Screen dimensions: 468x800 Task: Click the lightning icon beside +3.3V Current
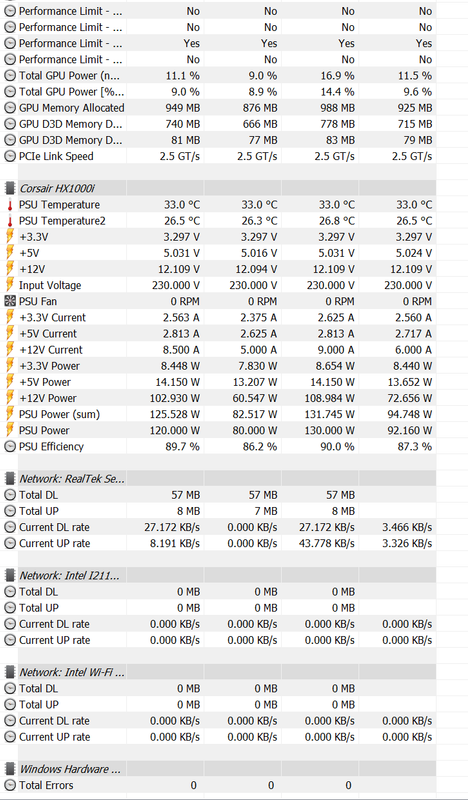(x=9, y=318)
